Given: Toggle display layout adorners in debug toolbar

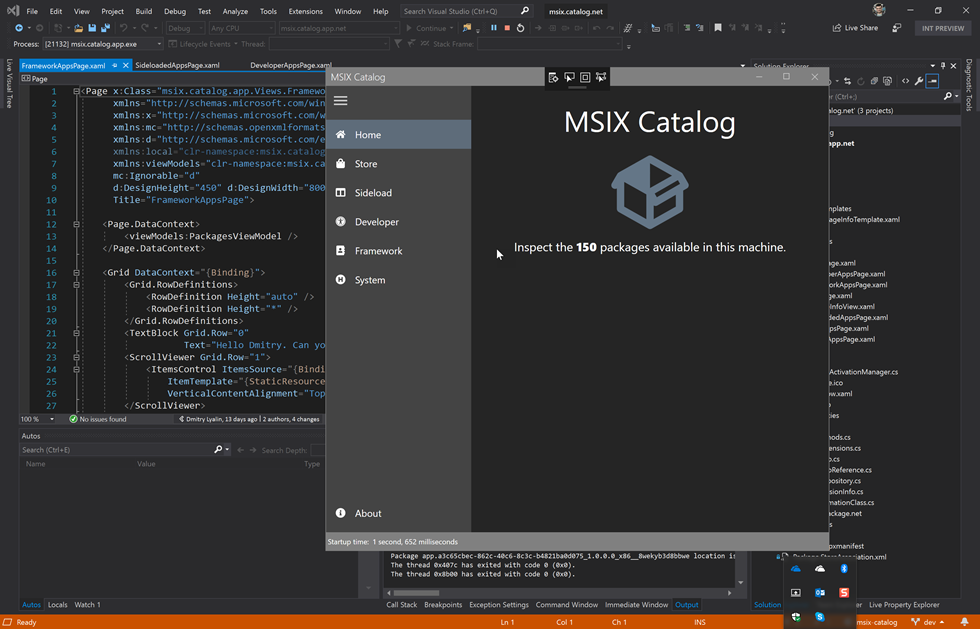Looking at the screenshot, I should coord(585,77).
